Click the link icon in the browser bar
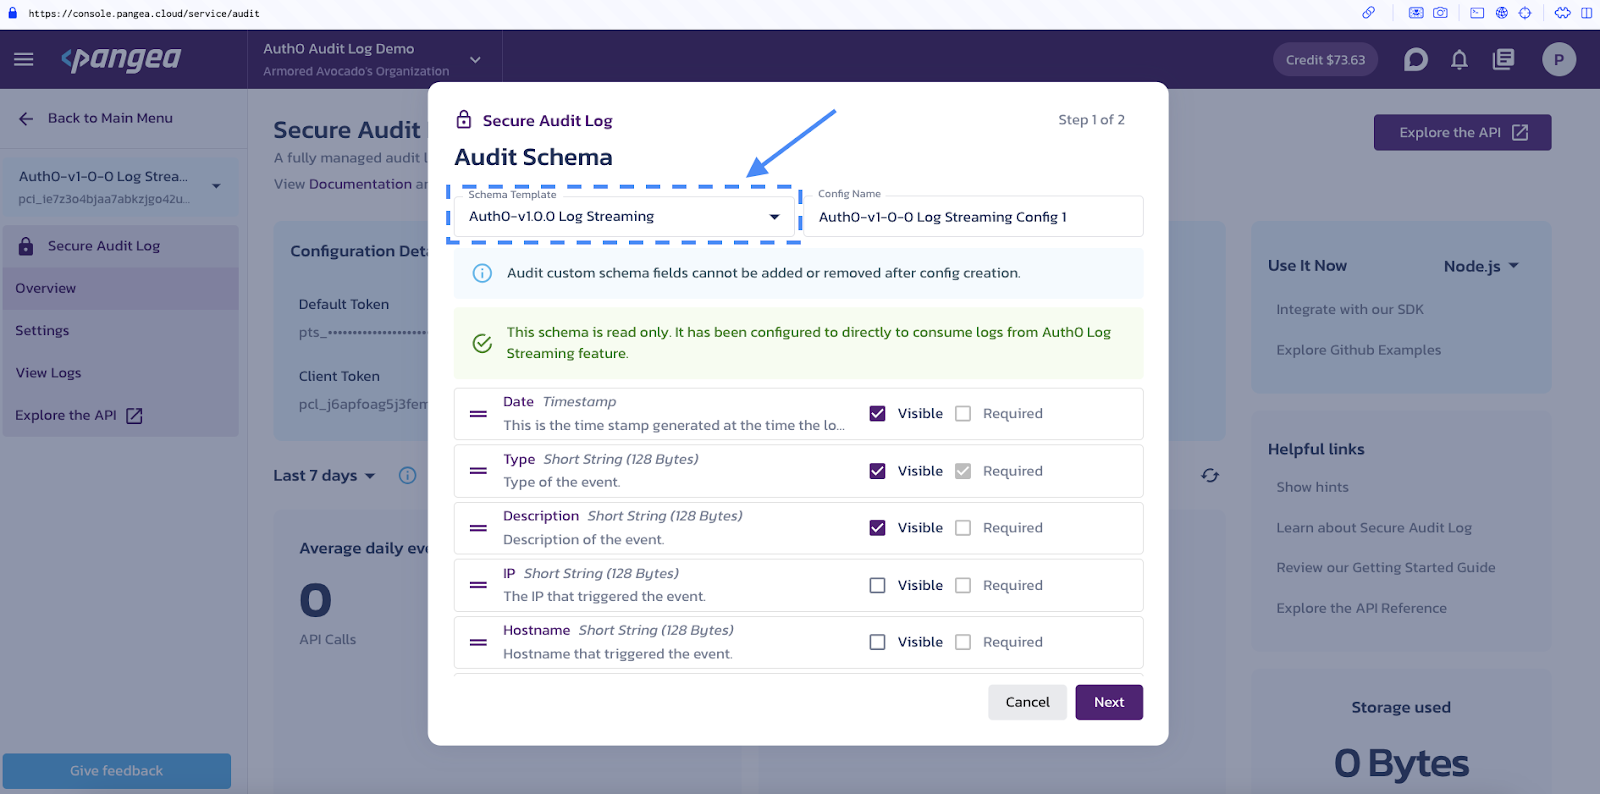Screen dimensions: 1600x794 coord(1368,13)
